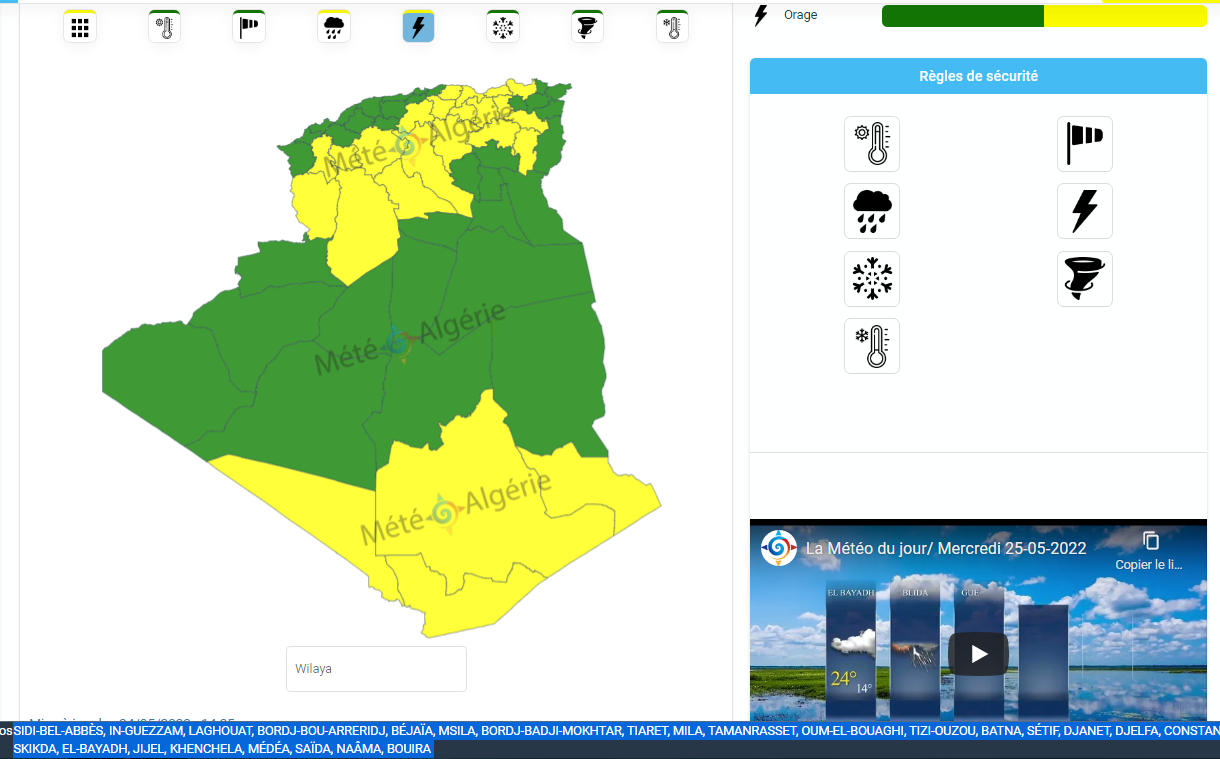This screenshot has width=1220, height=759.
Task: Open wind safety rules in Règles de sécurité
Action: [x=1085, y=144]
